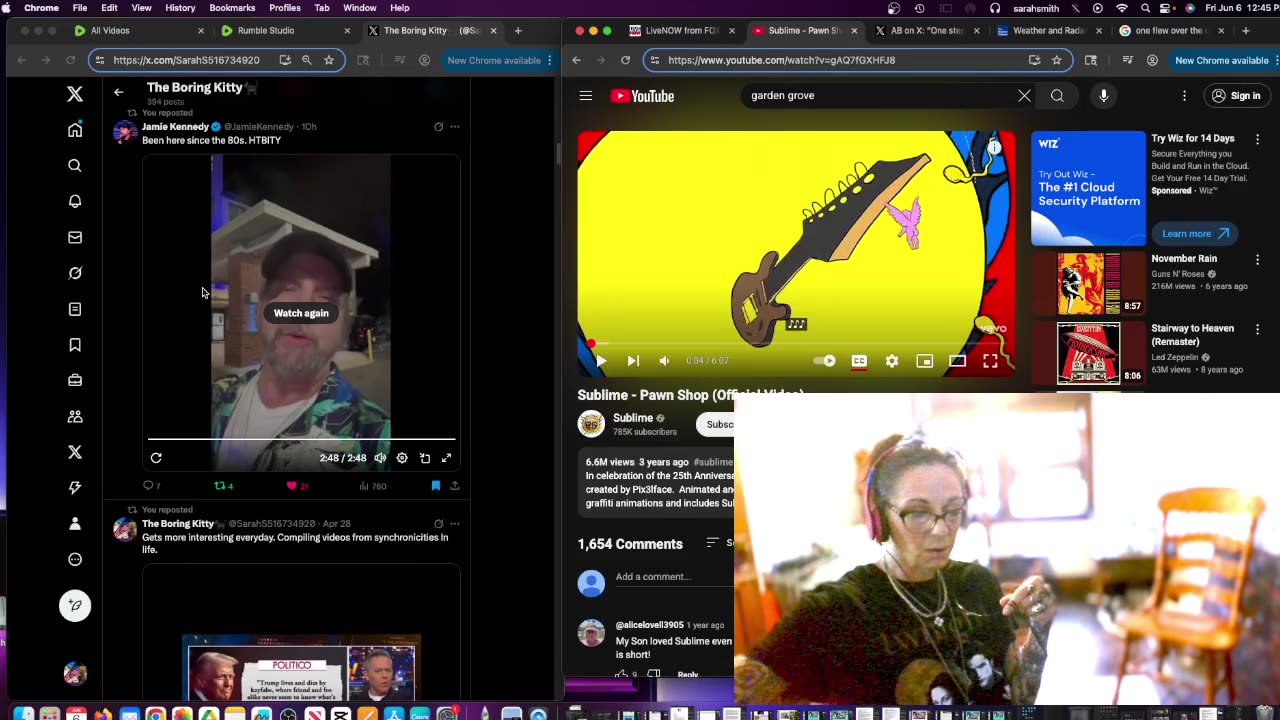Mute the YouTube player volume
The height and width of the screenshot is (720, 1280).
(665, 361)
